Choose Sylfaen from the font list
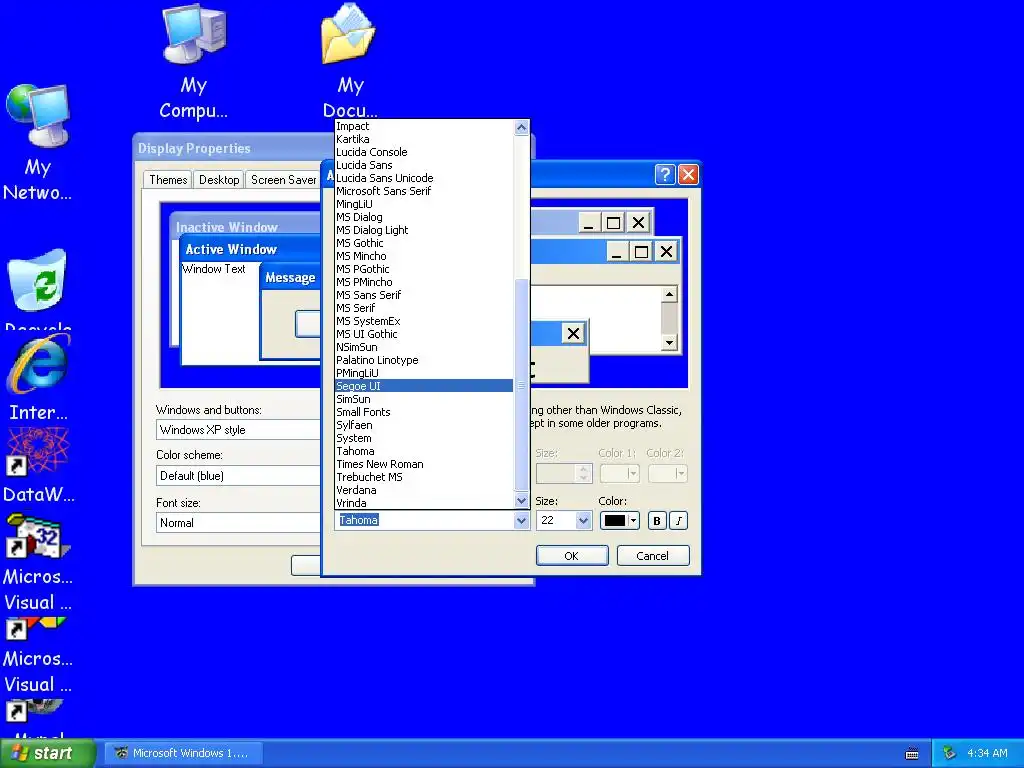1024x768 pixels. (424, 425)
